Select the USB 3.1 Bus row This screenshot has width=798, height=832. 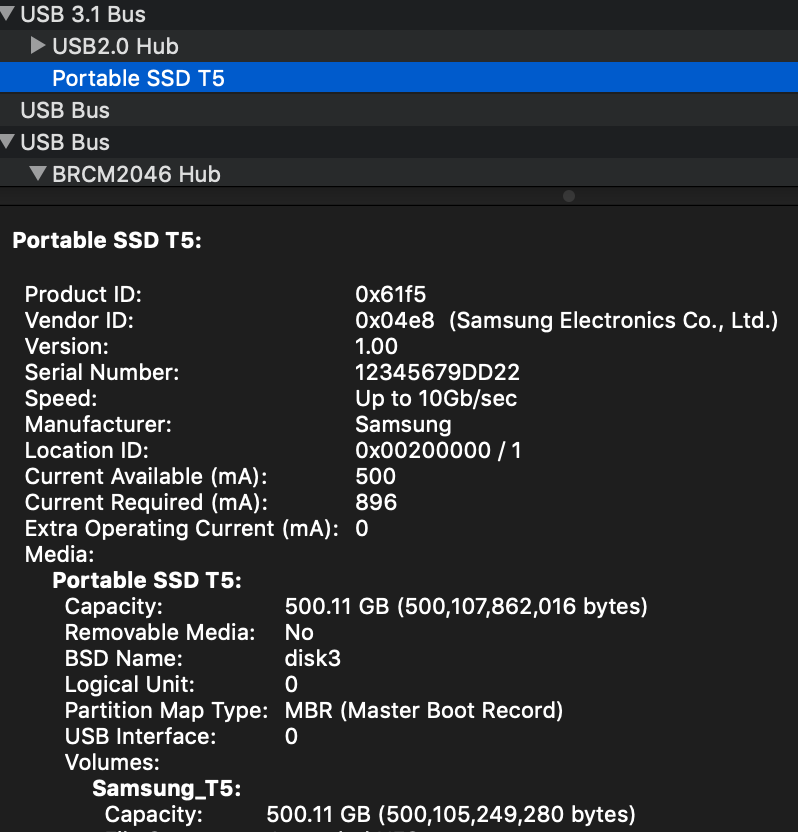tap(83, 14)
